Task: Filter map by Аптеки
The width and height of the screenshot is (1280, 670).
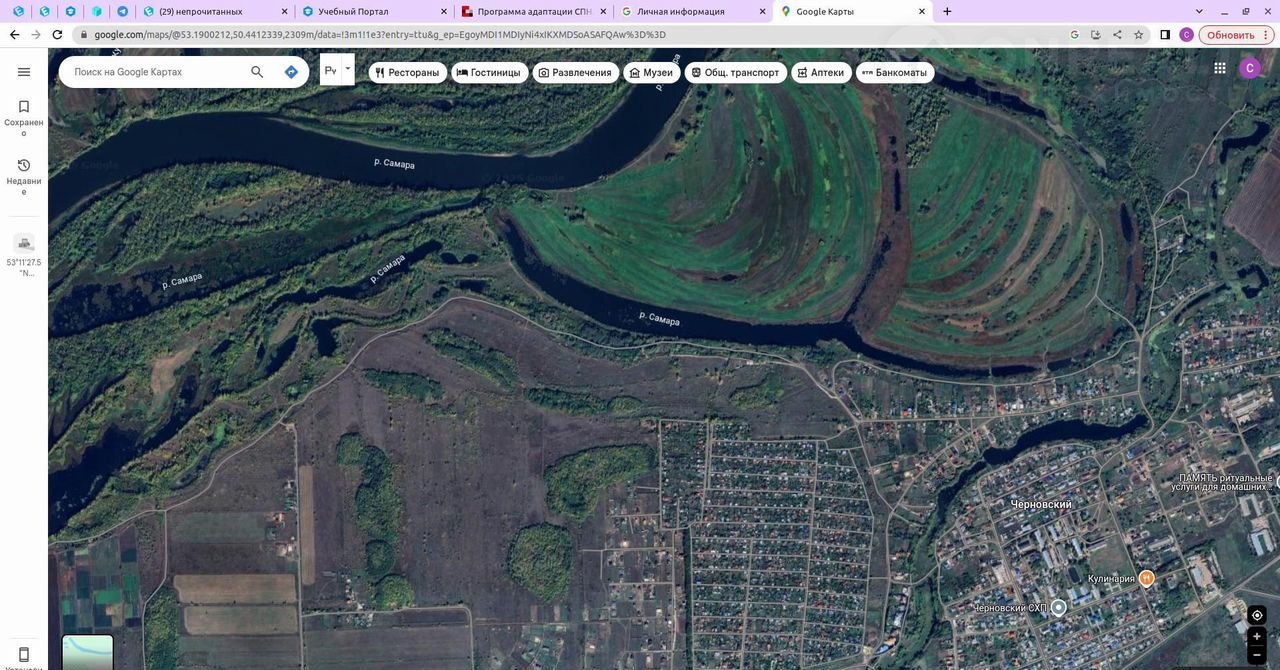Action: click(x=820, y=73)
